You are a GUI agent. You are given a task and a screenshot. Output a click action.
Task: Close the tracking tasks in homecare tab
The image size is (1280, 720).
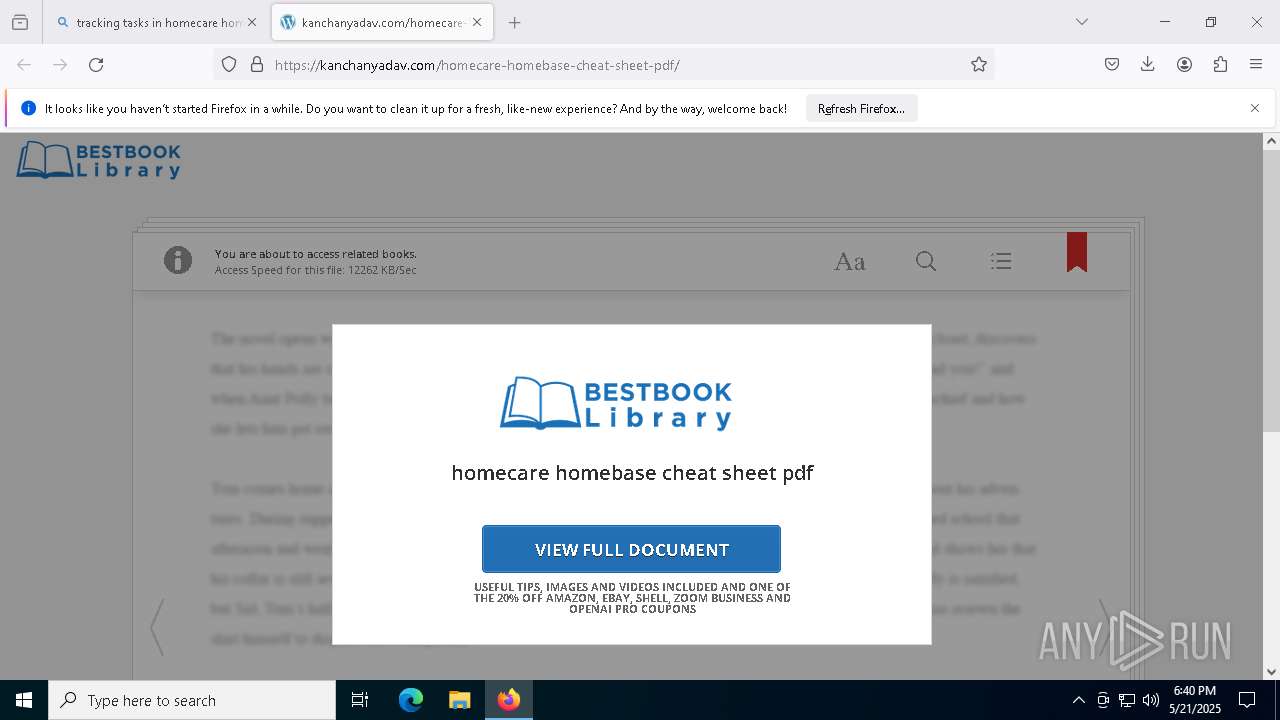coord(251,22)
